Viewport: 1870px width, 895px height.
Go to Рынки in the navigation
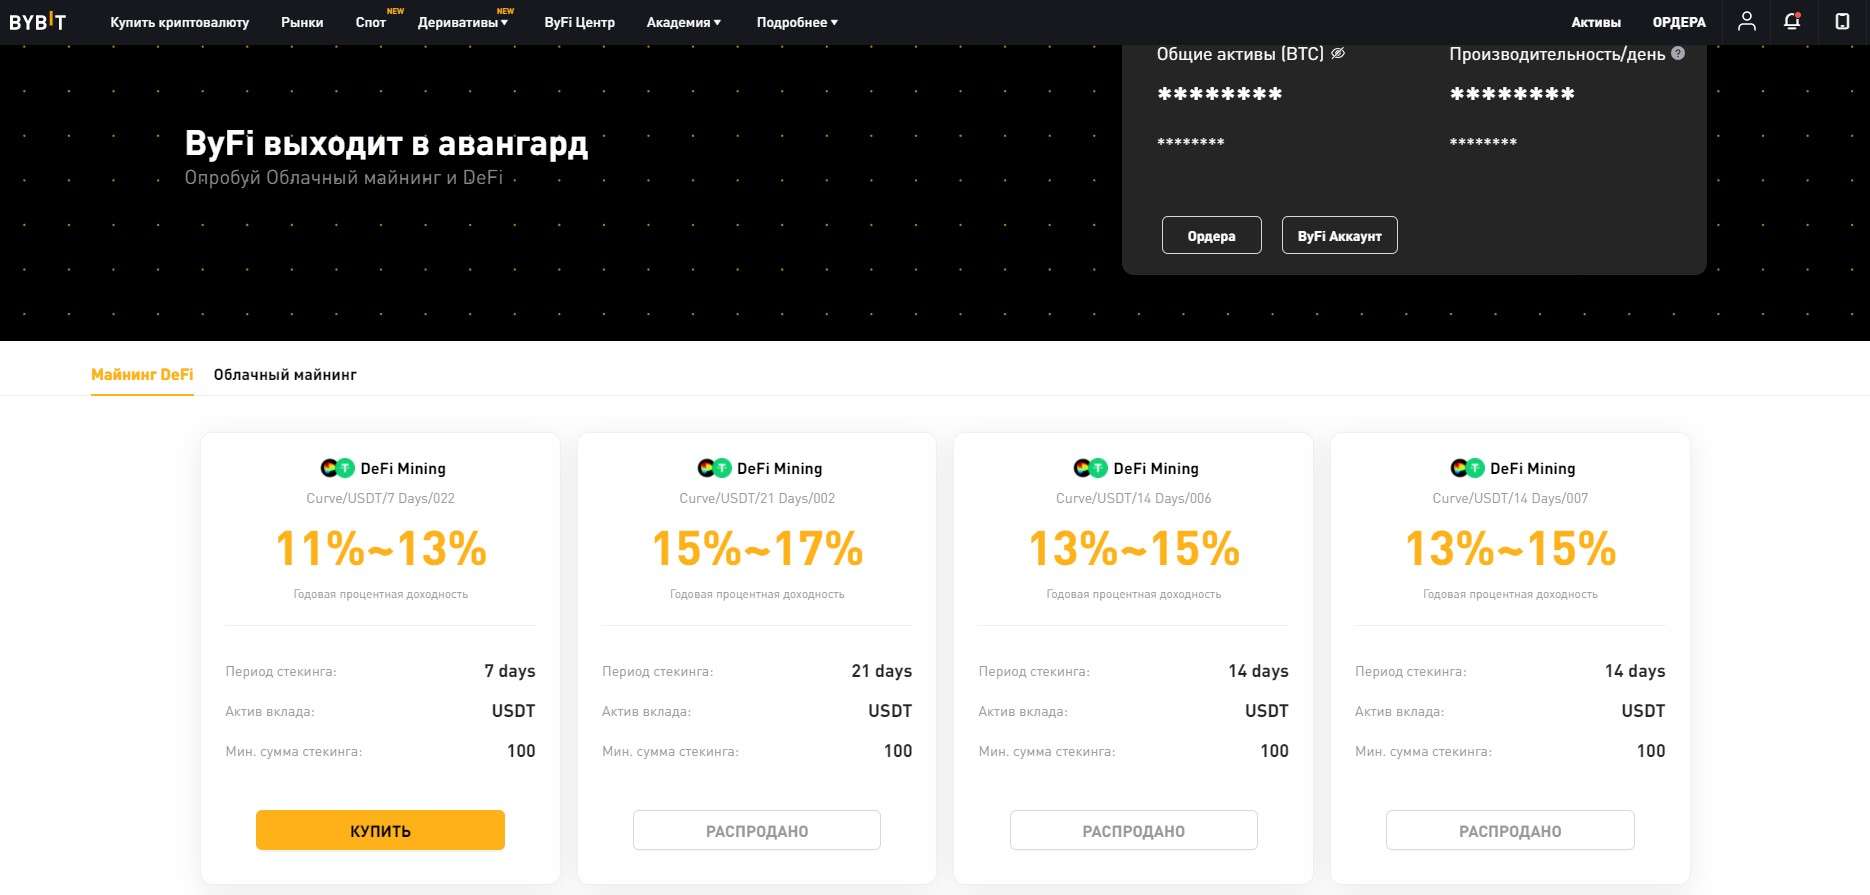(302, 22)
